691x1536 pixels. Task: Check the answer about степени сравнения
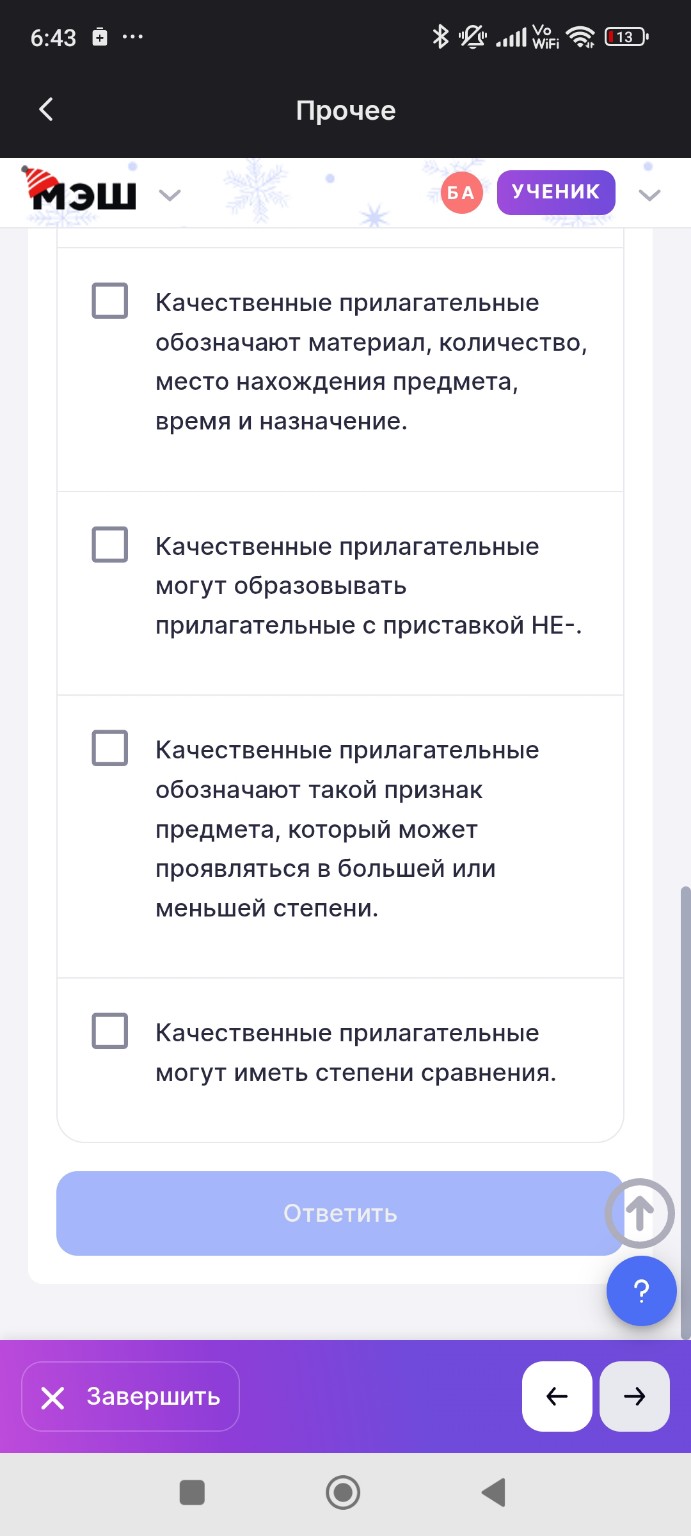click(x=109, y=1031)
